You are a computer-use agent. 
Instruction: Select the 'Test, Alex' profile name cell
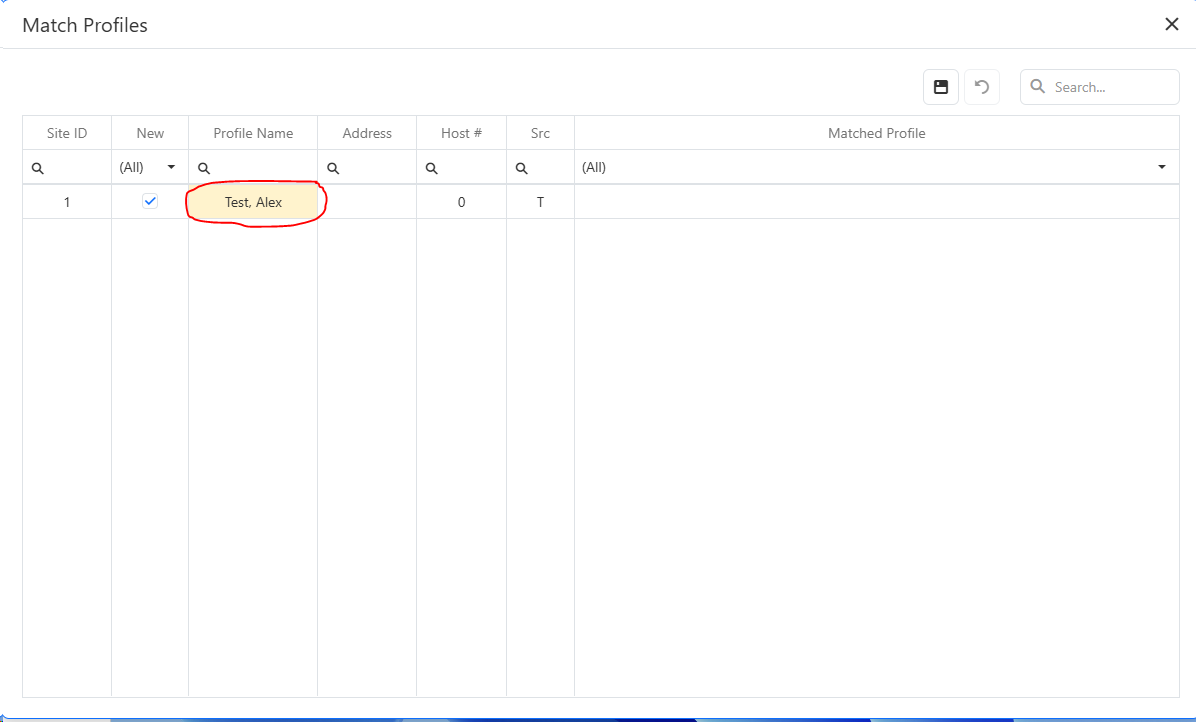(253, 202)
